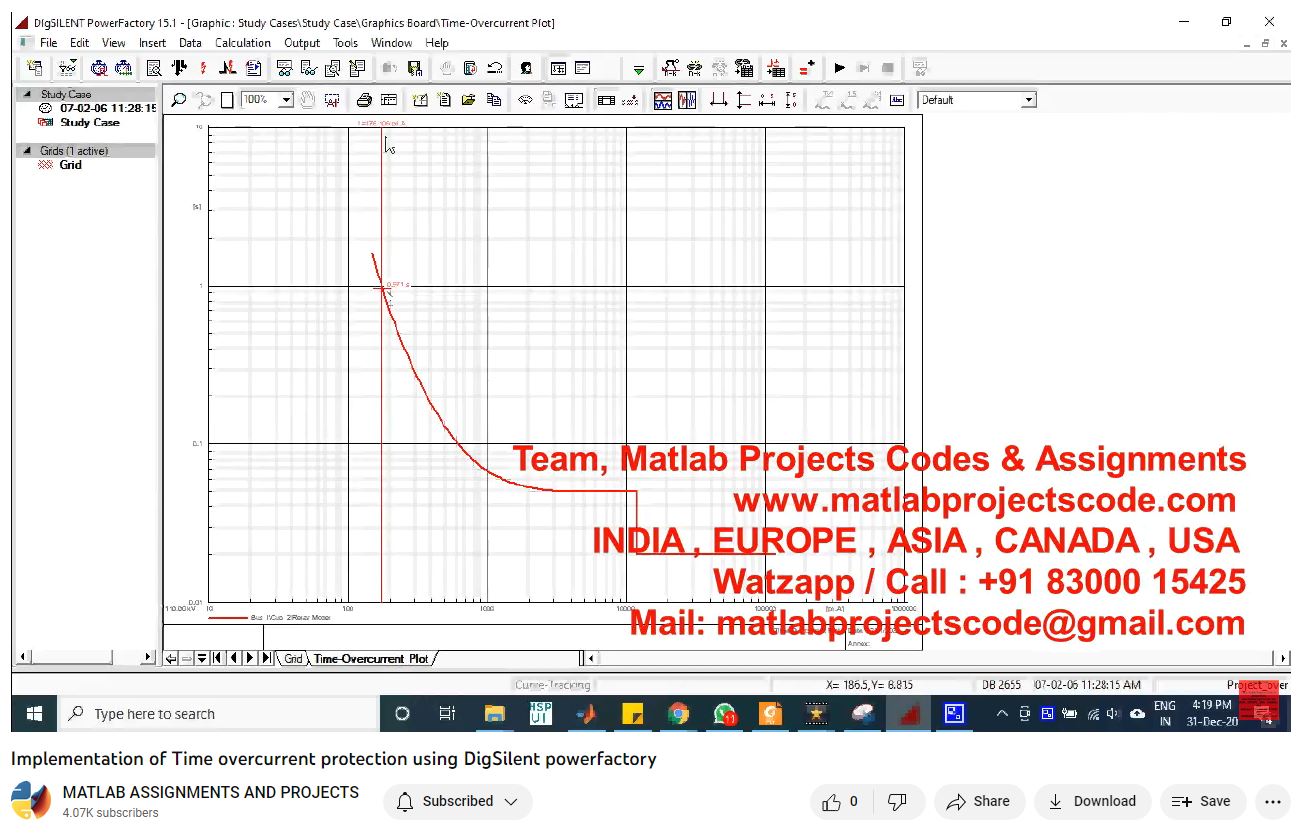Open the Default style dropdown
The image size is (1300, 834).
coord(1027,100)
